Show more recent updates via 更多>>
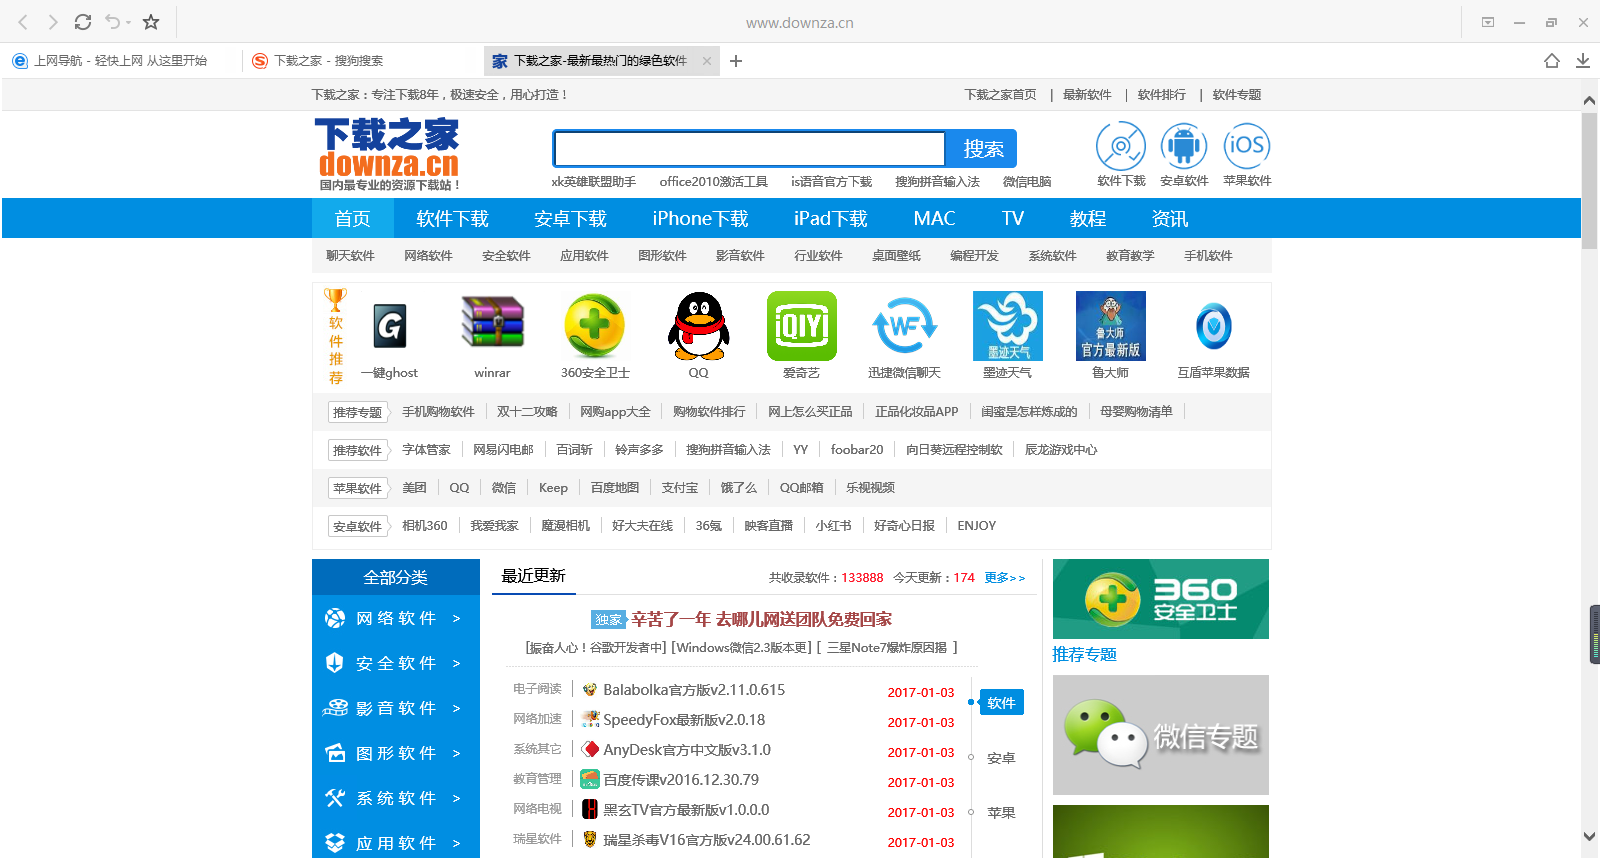 pos(1005,578)
